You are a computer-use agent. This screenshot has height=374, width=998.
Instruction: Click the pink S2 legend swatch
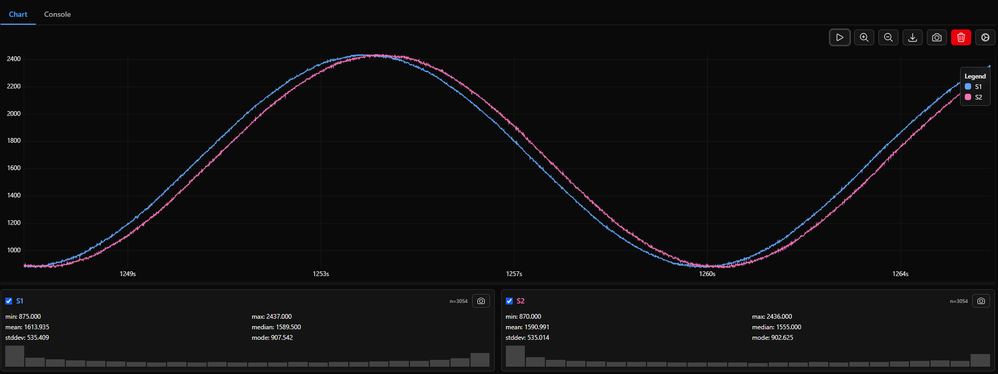(x=968, y=97)
